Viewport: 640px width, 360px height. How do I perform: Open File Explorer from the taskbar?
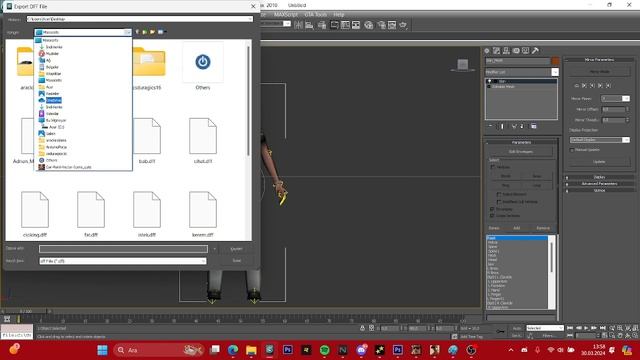pyautogui.click(x=251, y=350)
